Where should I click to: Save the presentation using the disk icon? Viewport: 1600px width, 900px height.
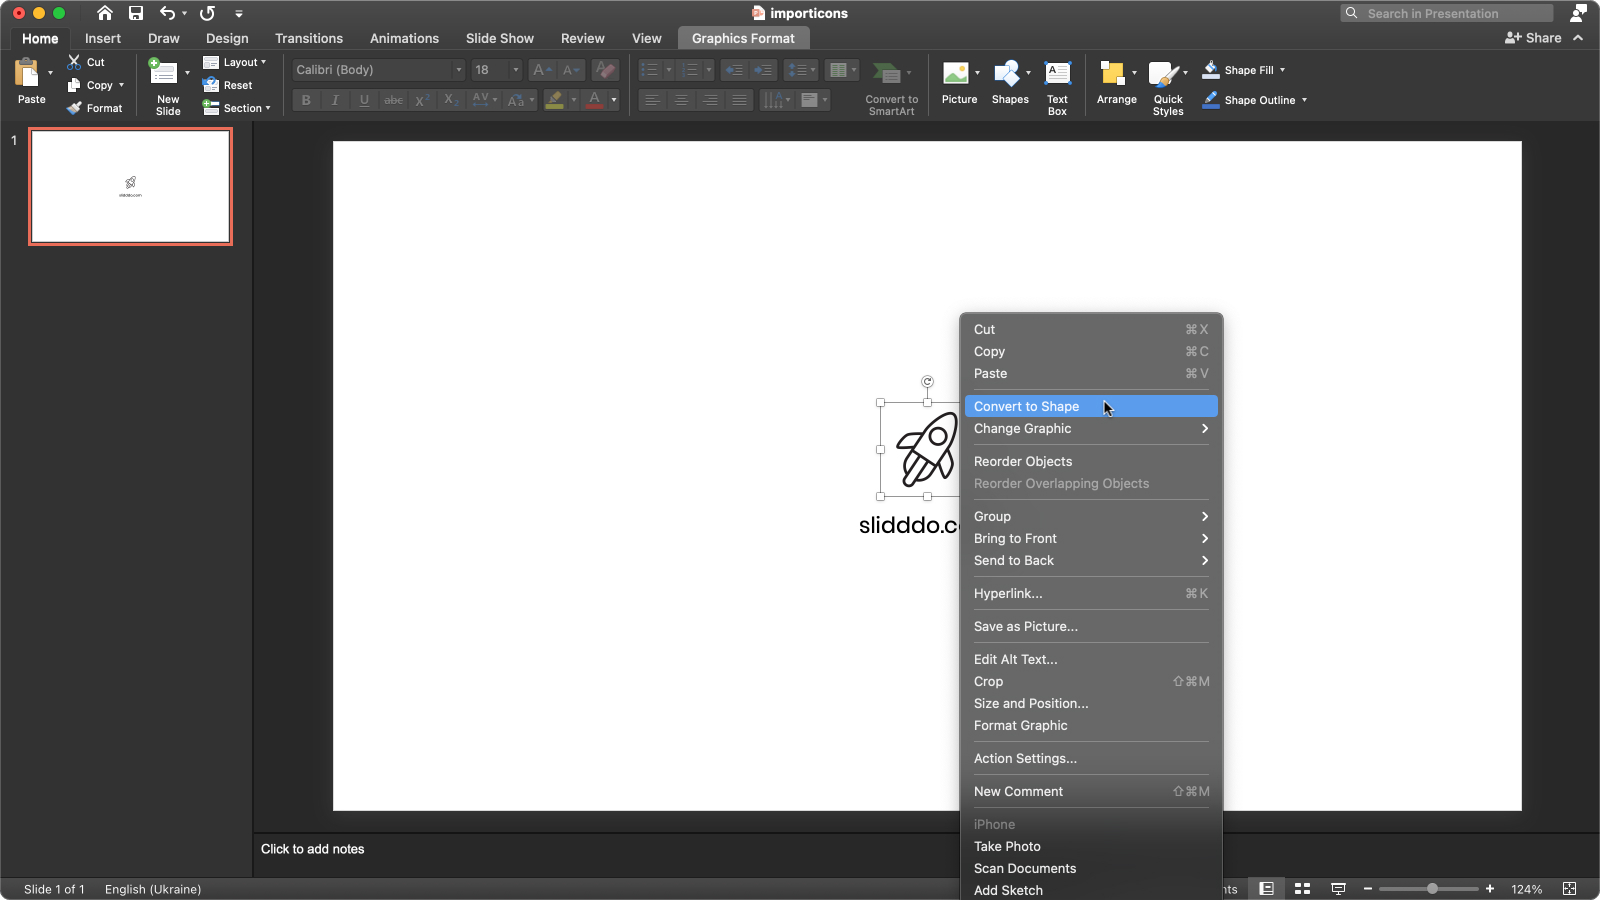pos(136,13)
